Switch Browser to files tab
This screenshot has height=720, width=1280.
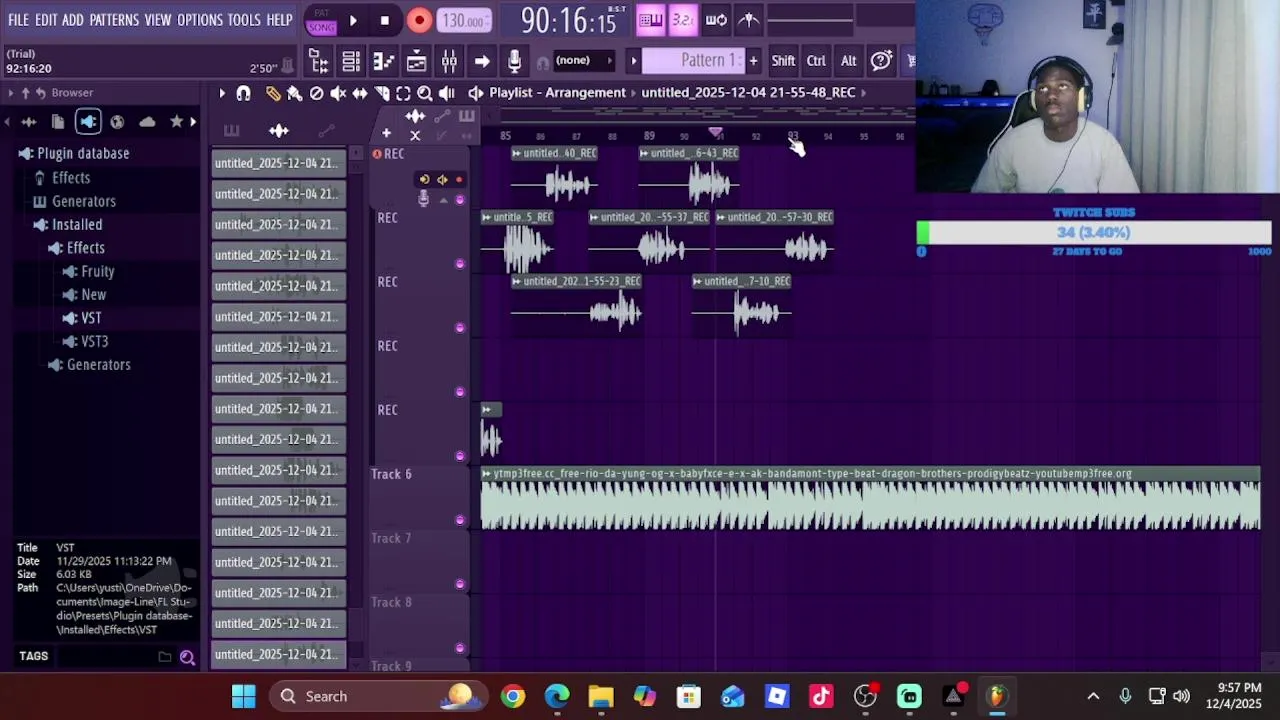[58, 122]
